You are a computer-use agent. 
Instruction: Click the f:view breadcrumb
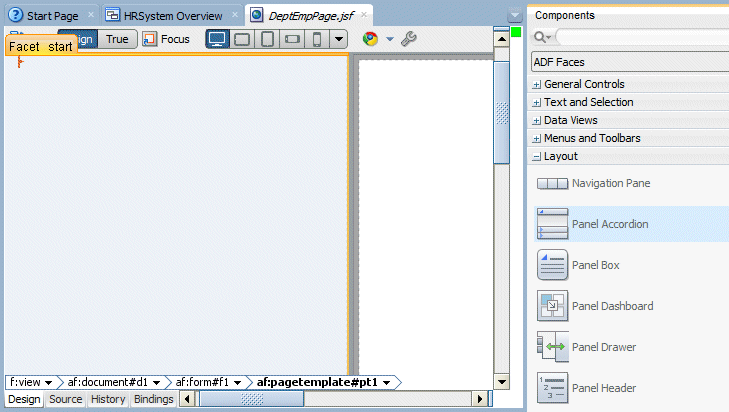pos(25,382)
